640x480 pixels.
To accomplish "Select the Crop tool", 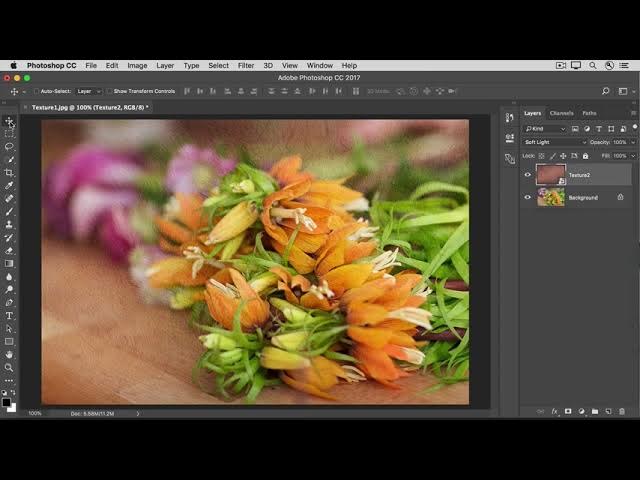I will [10, 172].
